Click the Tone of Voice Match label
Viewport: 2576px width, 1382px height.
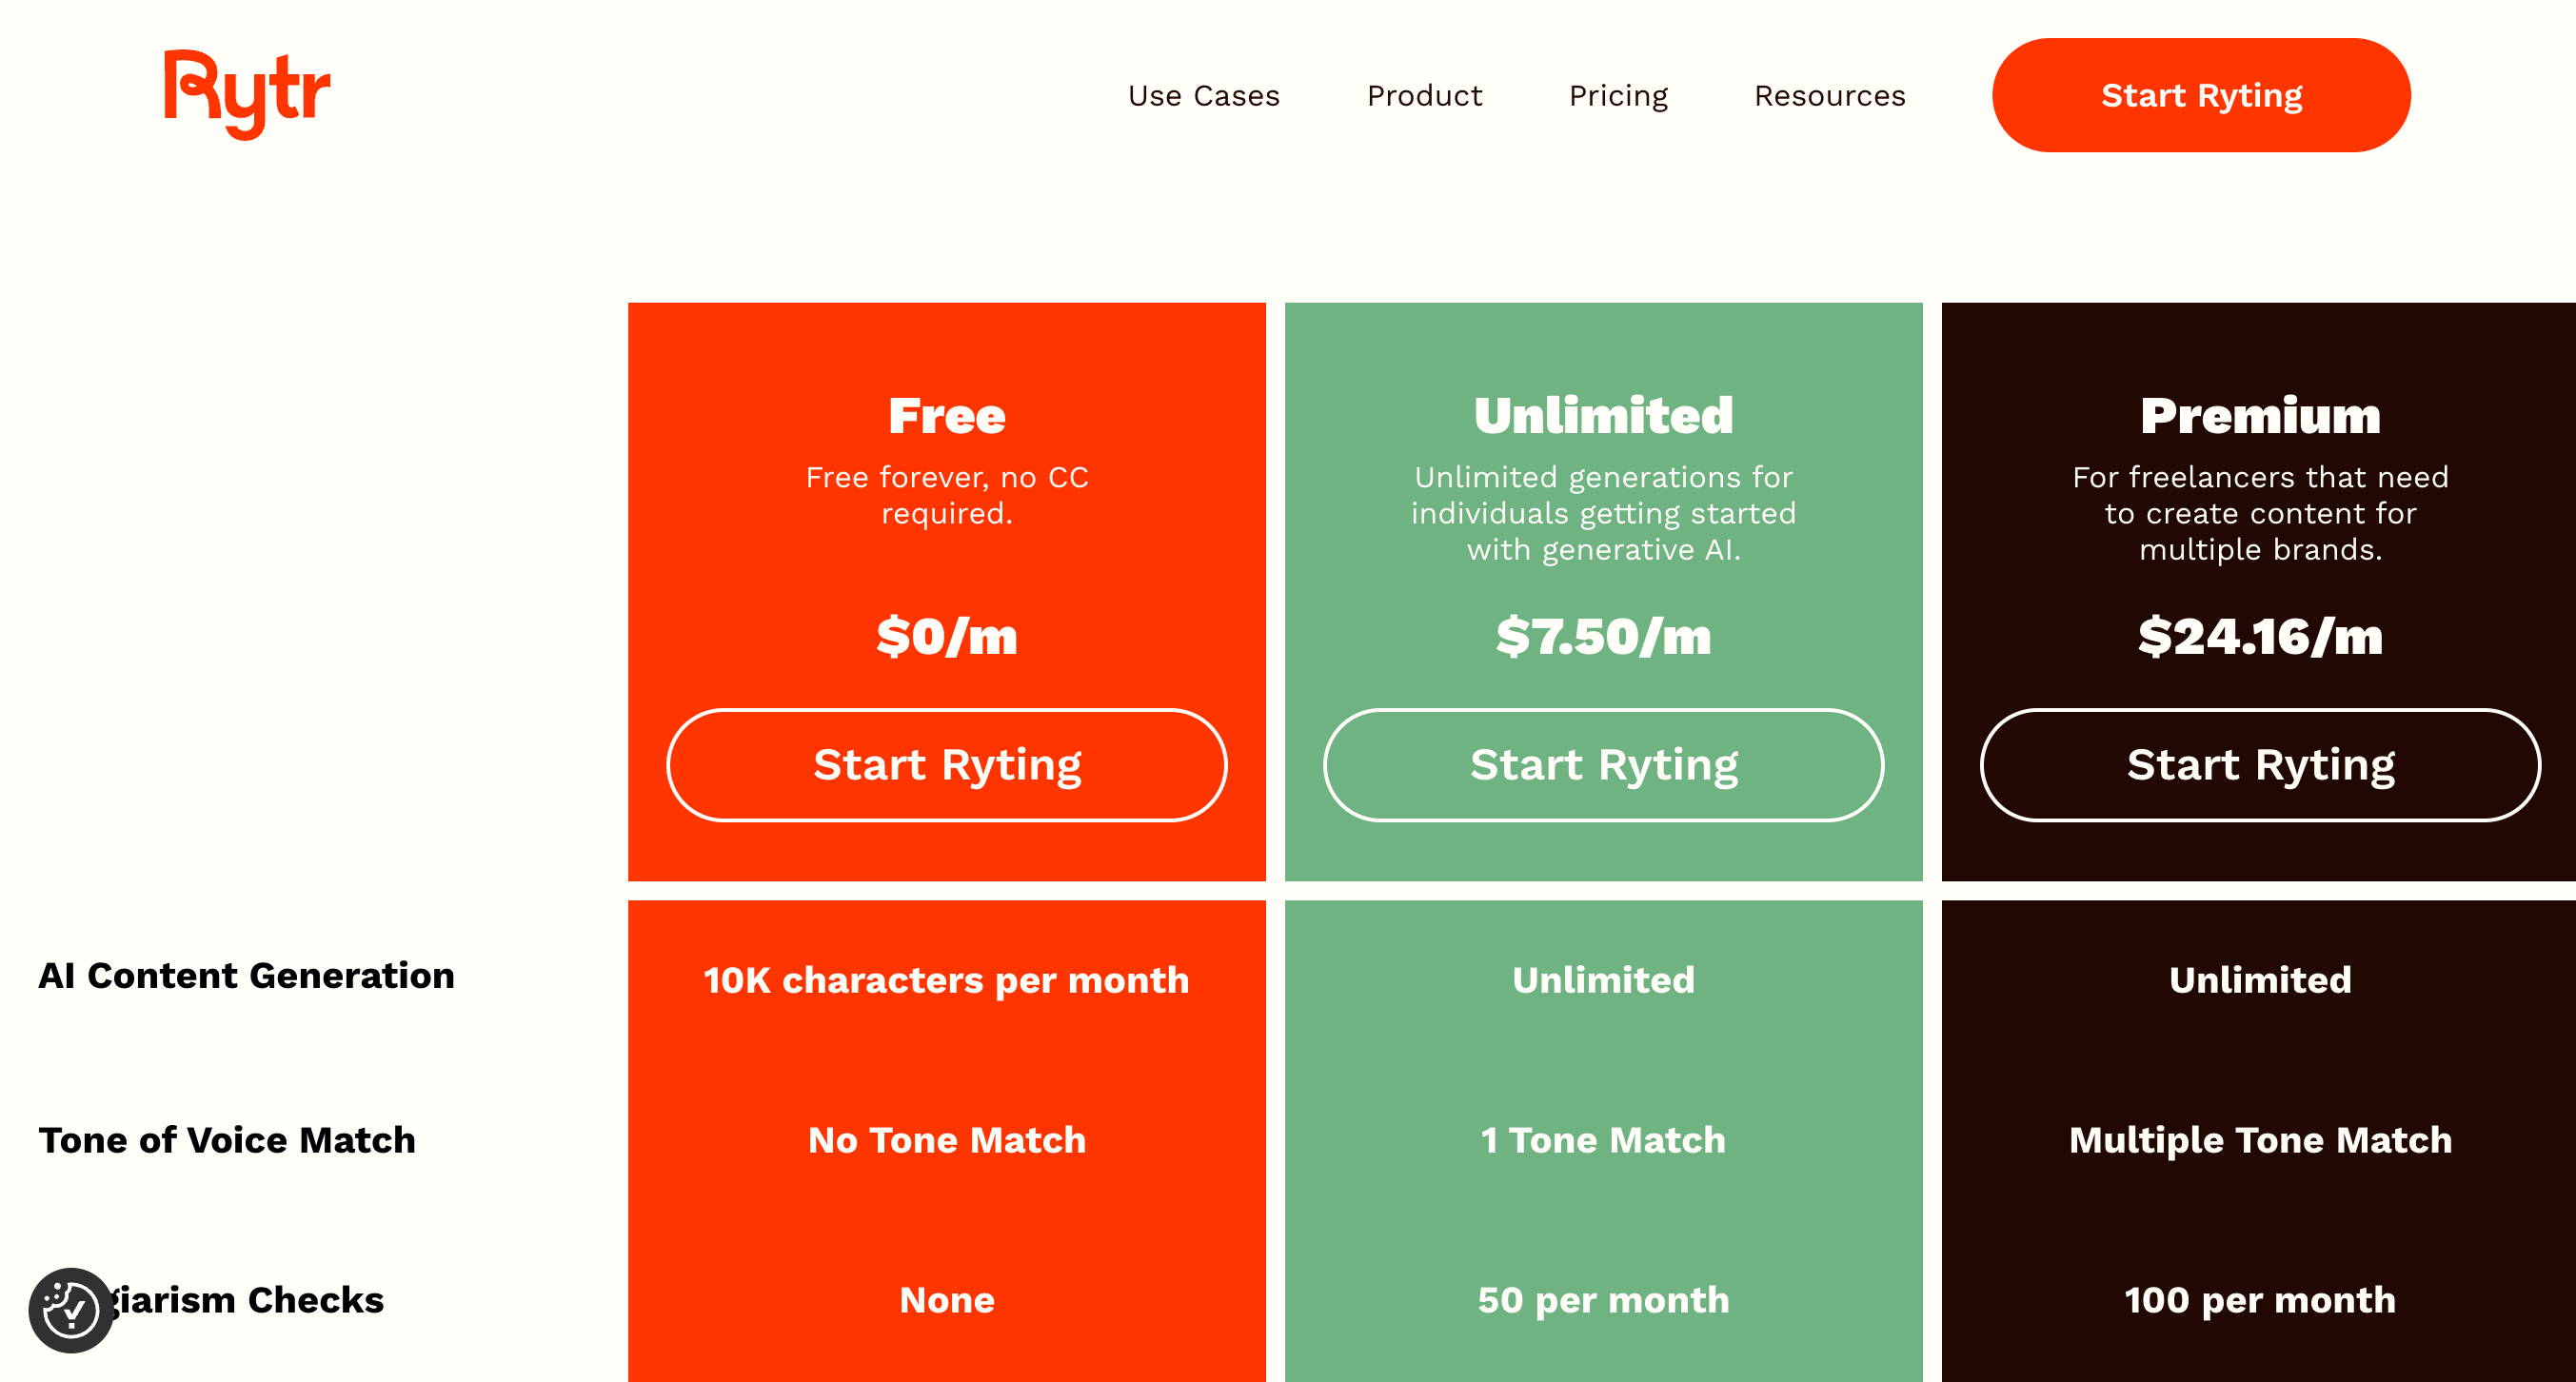[x=227, y=1140]
